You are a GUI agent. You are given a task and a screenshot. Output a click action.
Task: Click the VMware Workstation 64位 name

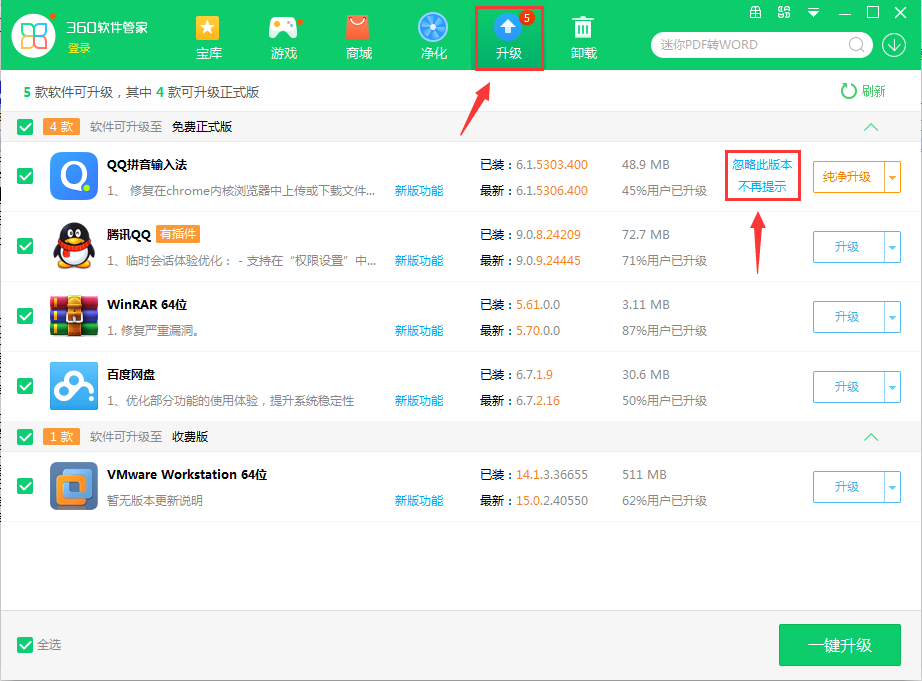(187, 475)
